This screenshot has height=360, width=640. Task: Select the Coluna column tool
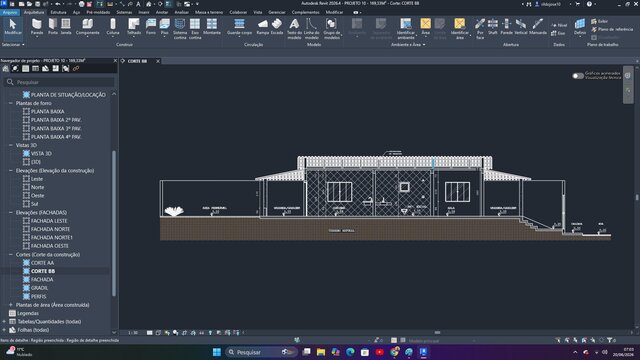[113, 27]
